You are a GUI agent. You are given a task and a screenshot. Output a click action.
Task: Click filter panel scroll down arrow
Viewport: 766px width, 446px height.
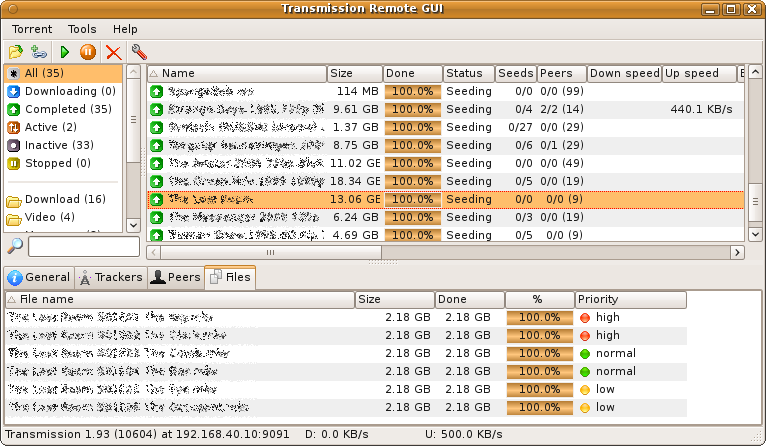pyautogui.click(x=133, y=225)
